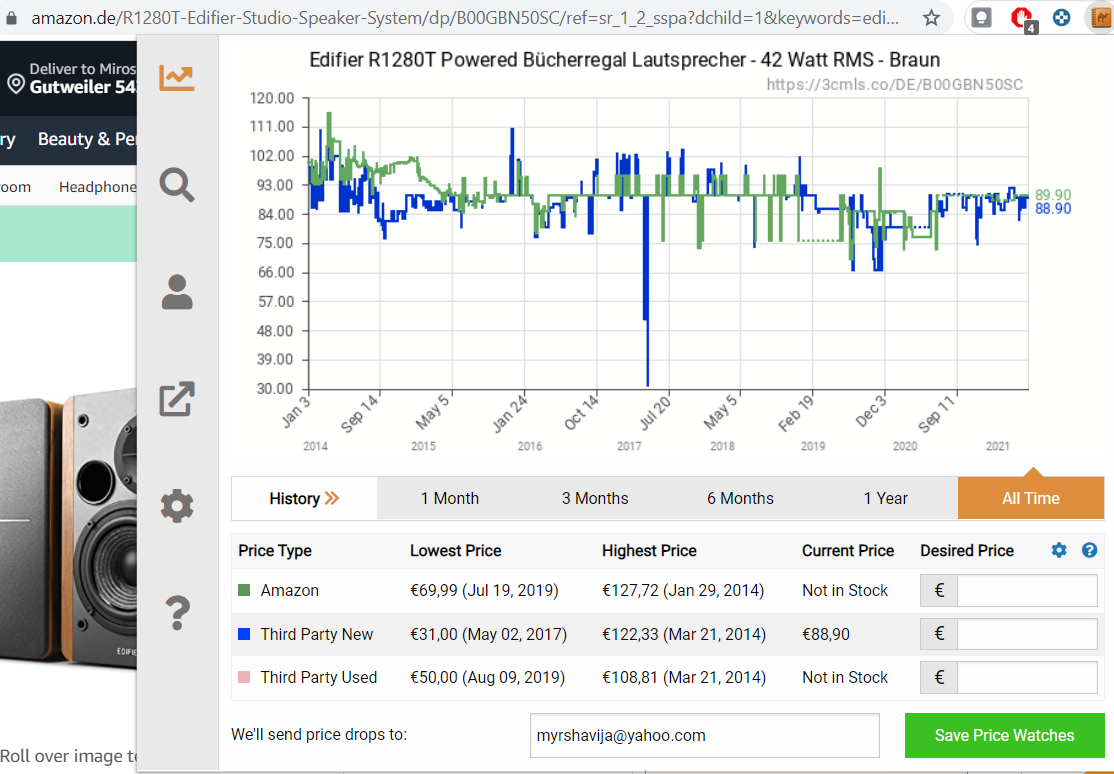This screenshot has width=1114, height=774.
Task: Open the 3cmls.co product link
Action: point(894,85)
